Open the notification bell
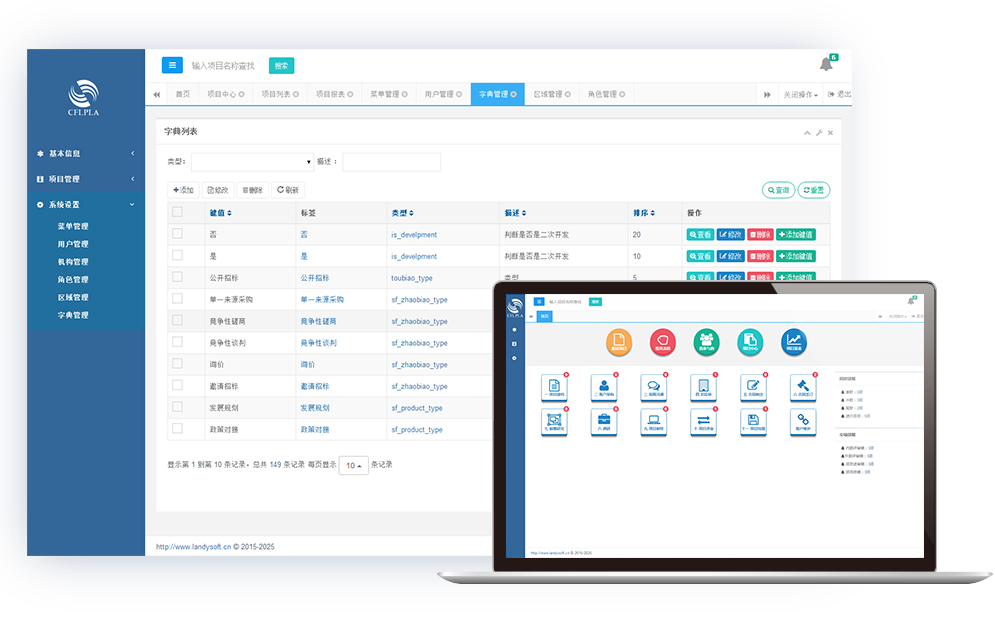 point(826,64)
